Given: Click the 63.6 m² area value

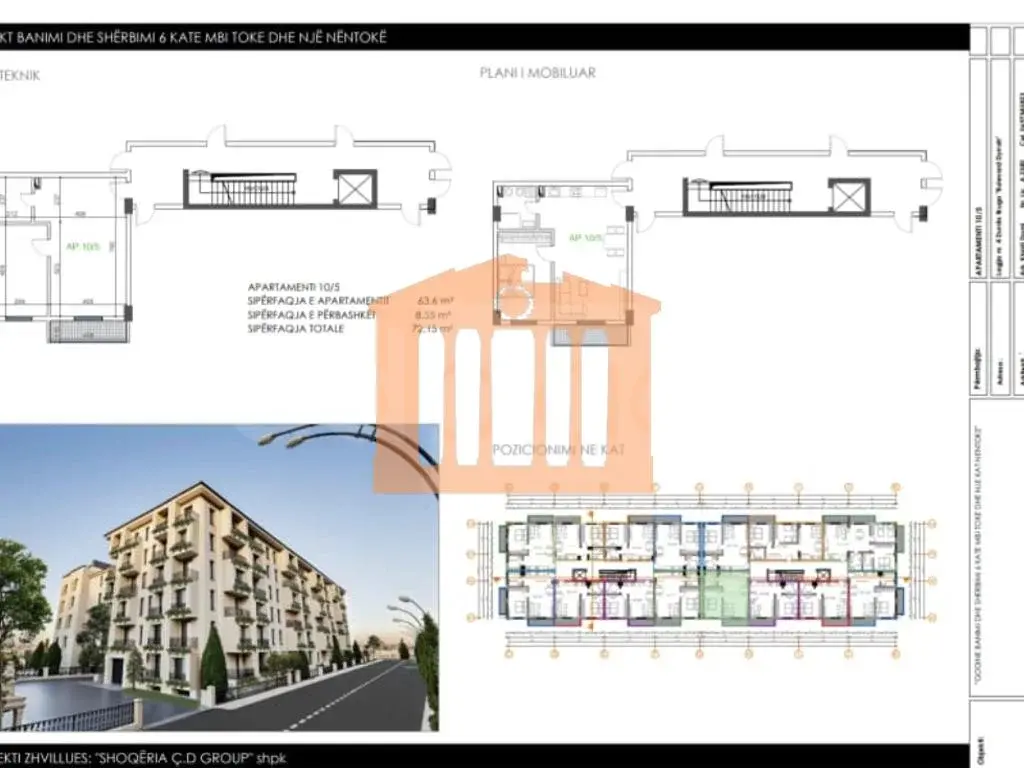Looking at the screenshot, I should click(436, 301).
